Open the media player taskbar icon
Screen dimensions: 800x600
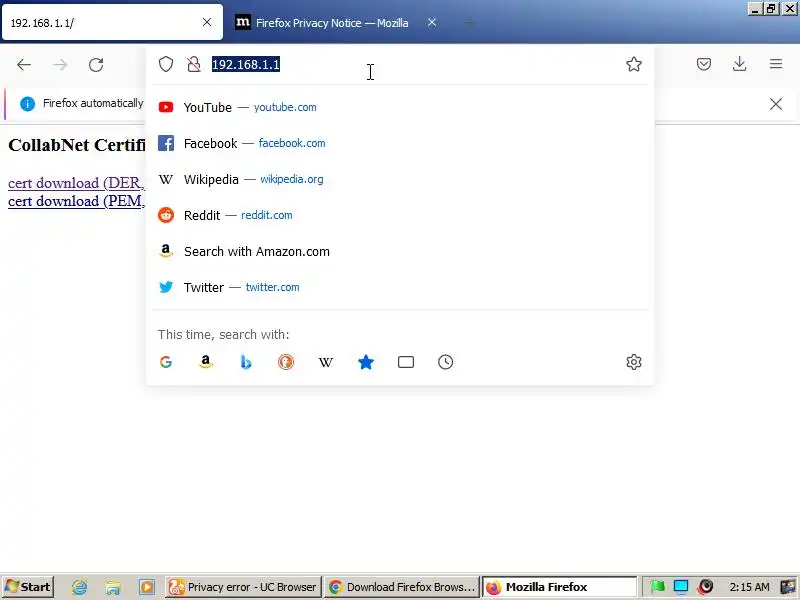point(146,587)
